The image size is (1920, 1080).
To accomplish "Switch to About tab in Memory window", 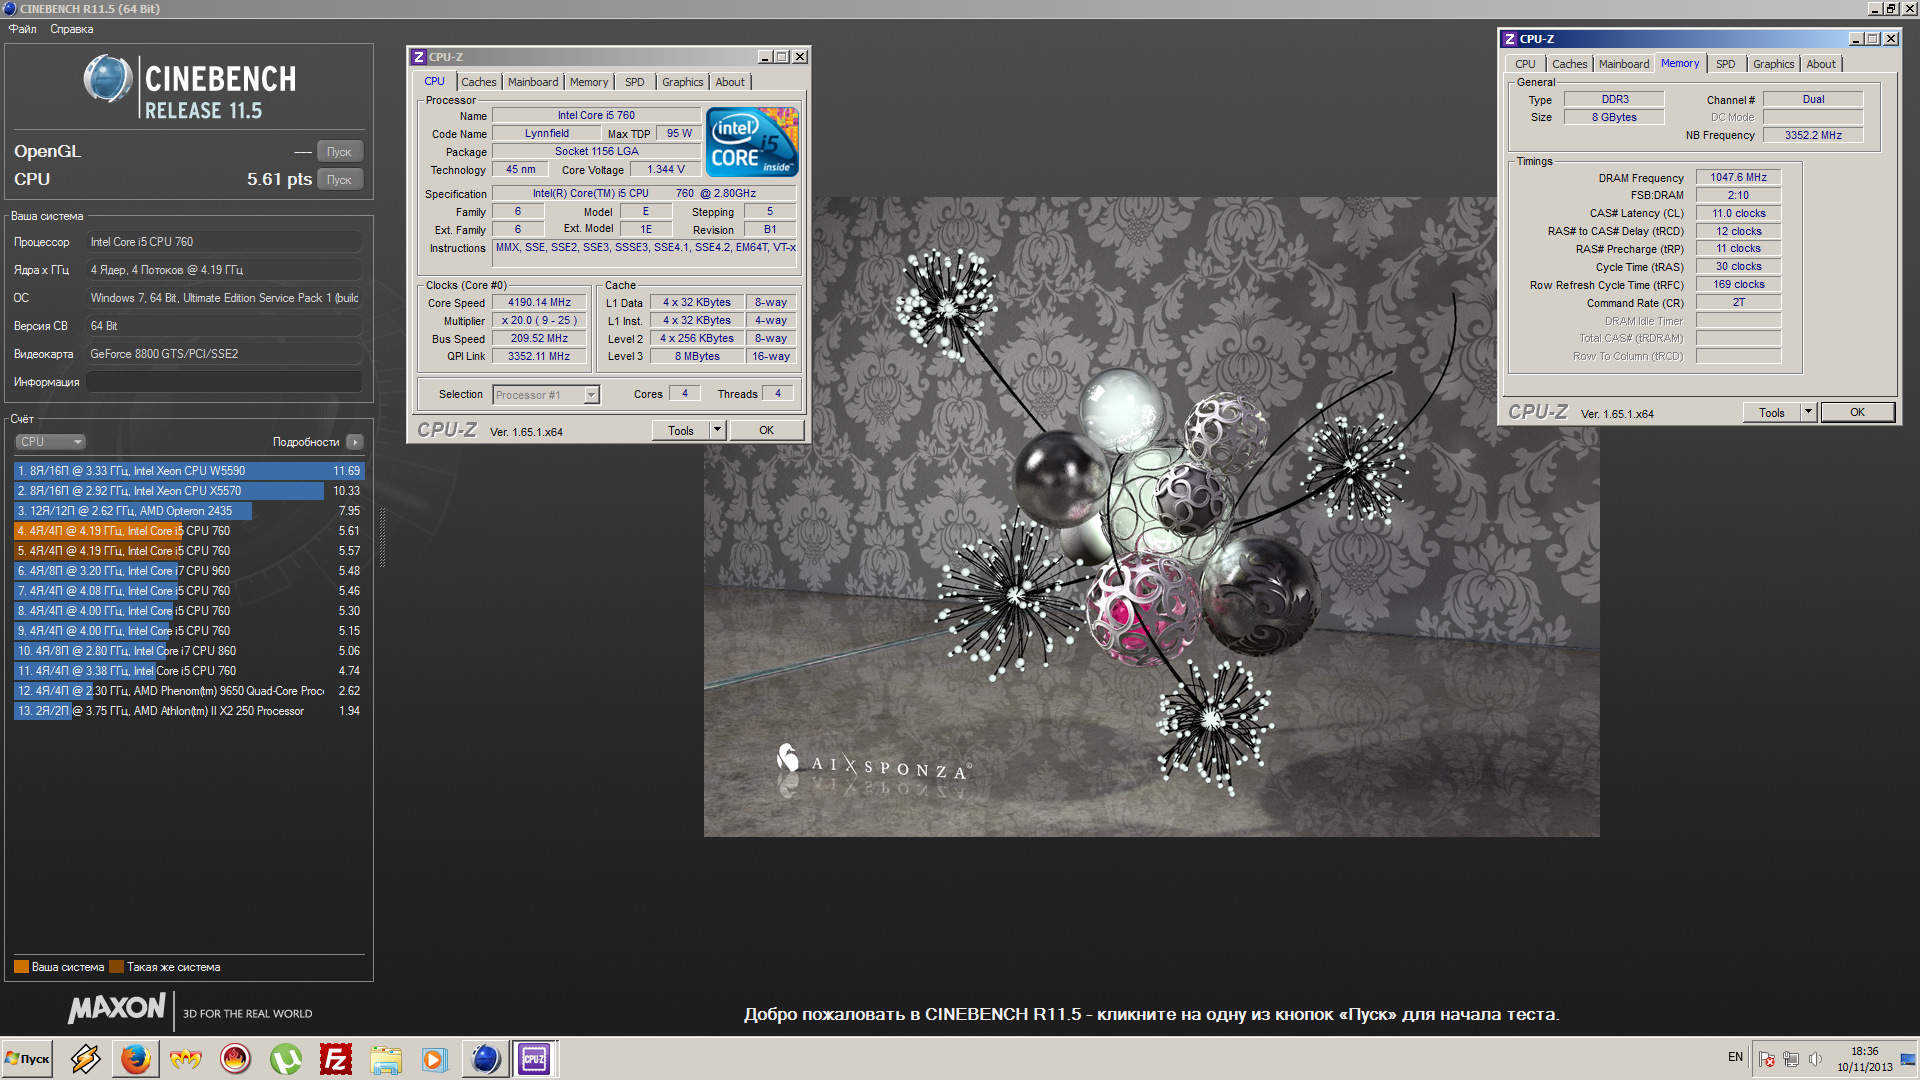I will click(1821, 64).
